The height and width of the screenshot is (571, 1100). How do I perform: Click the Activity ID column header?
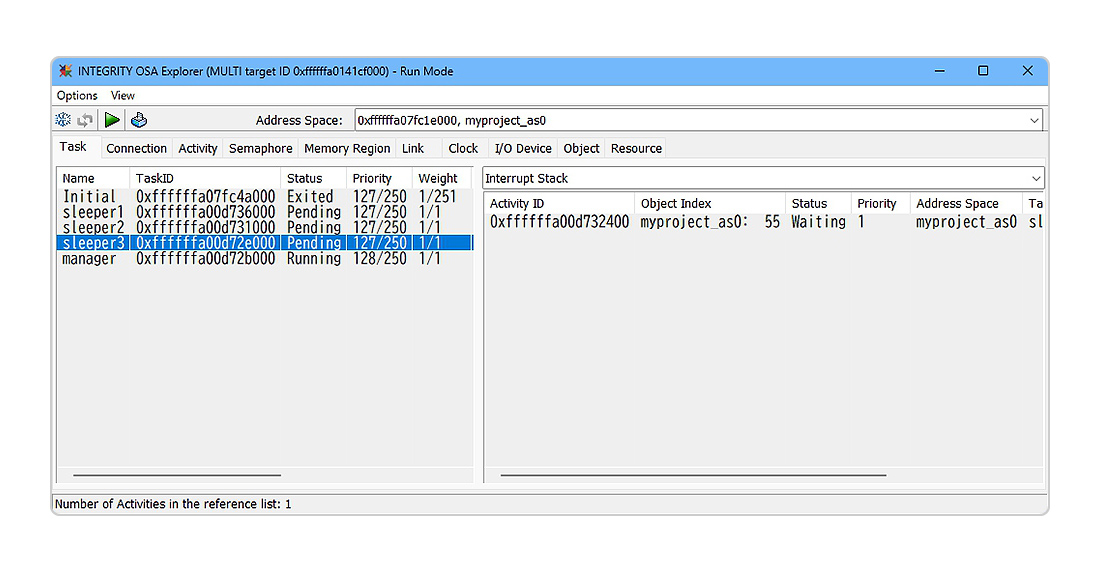[559, 203]
